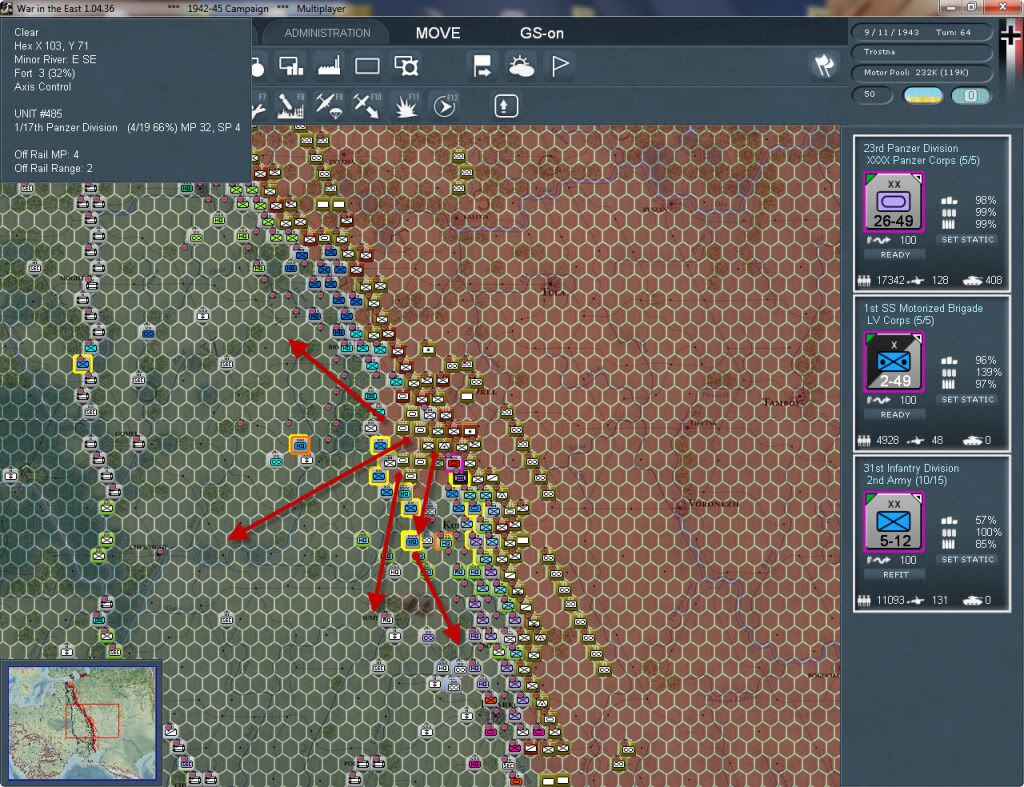Set 23rd Panzer Division to static
This screenshot has height=787, width=1024.
968,240
